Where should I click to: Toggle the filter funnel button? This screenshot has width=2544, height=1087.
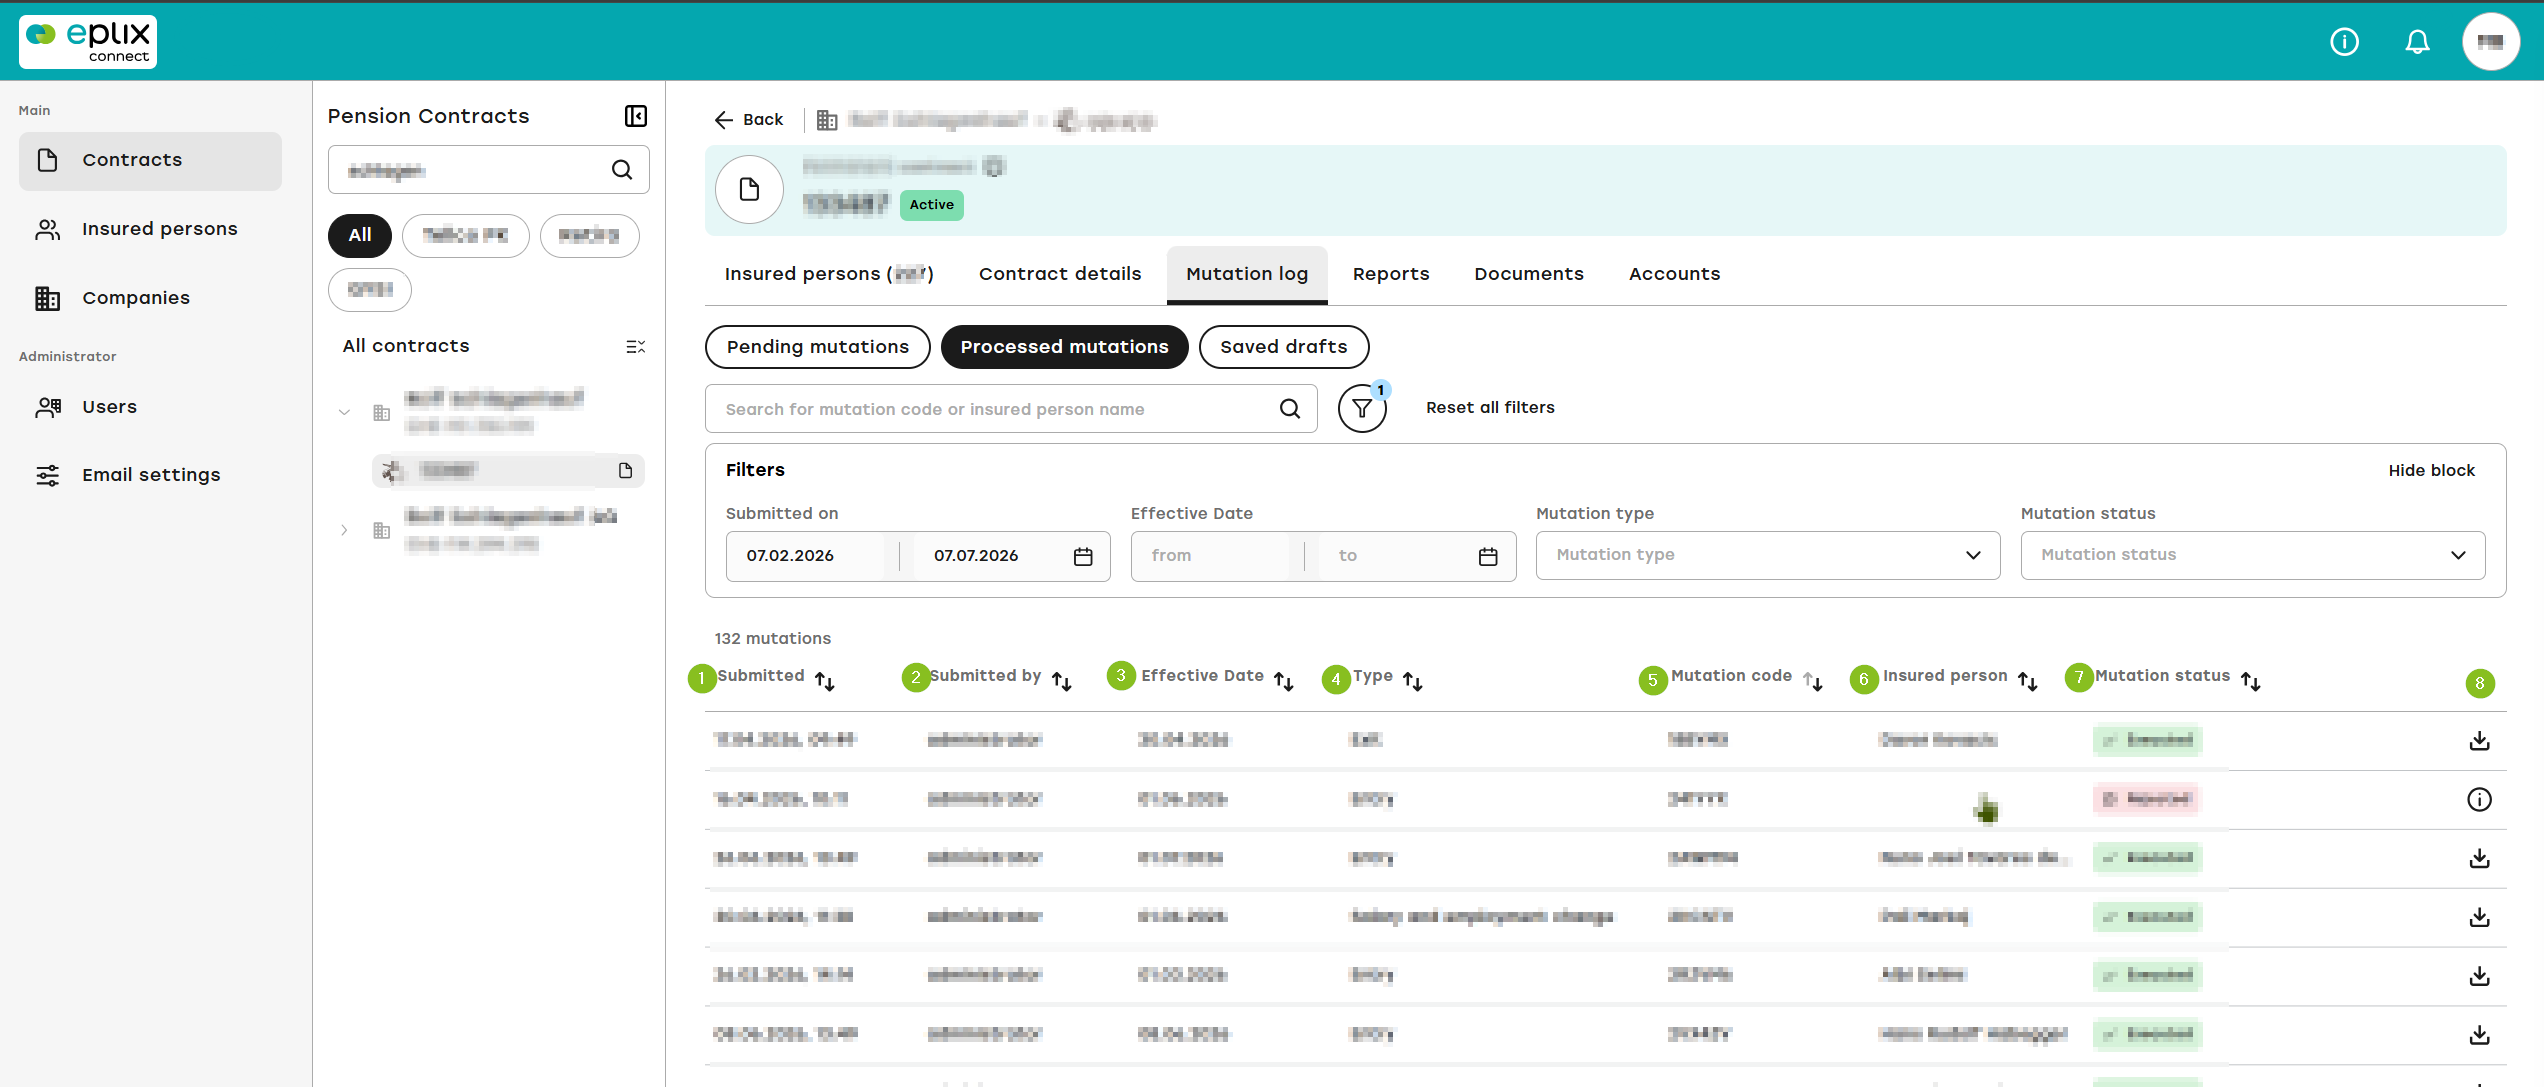(x=1362, y=409)
